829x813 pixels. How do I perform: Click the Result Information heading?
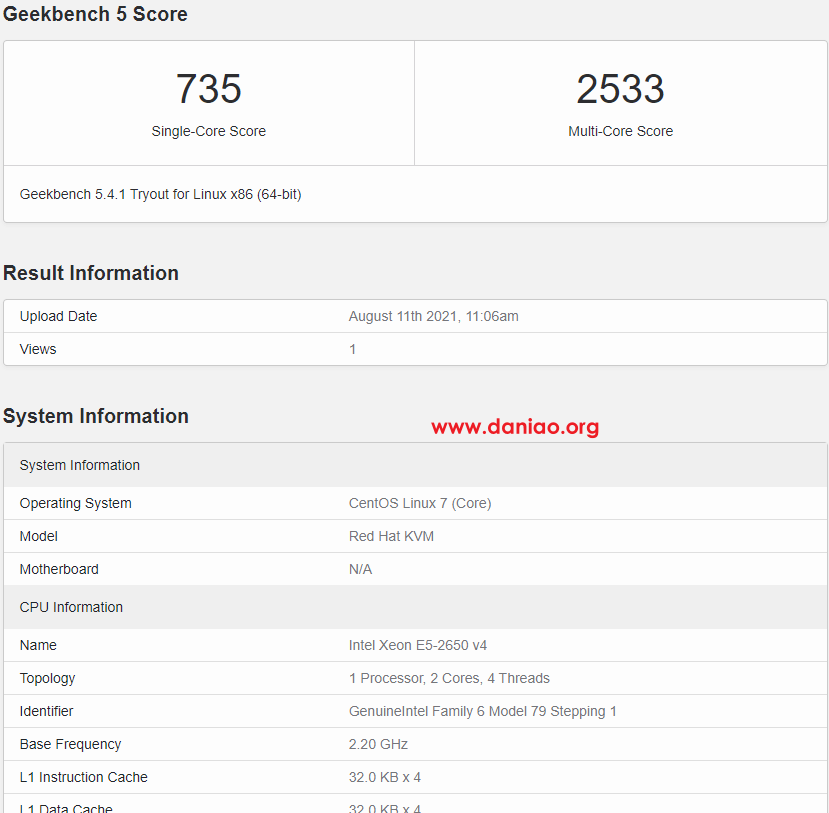pos(91,273)
